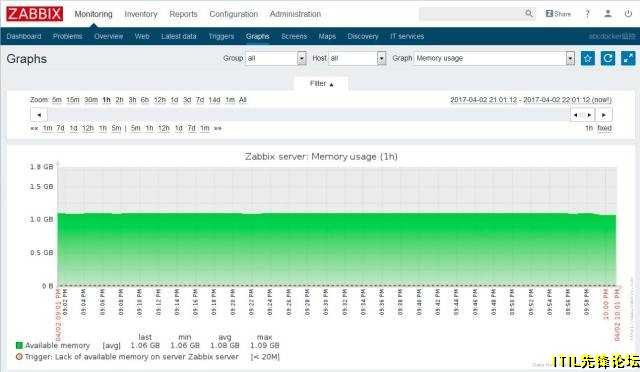Screen dimensions: 640x372
Task: Go to the Problems tab
Action: tap(67, 36)
